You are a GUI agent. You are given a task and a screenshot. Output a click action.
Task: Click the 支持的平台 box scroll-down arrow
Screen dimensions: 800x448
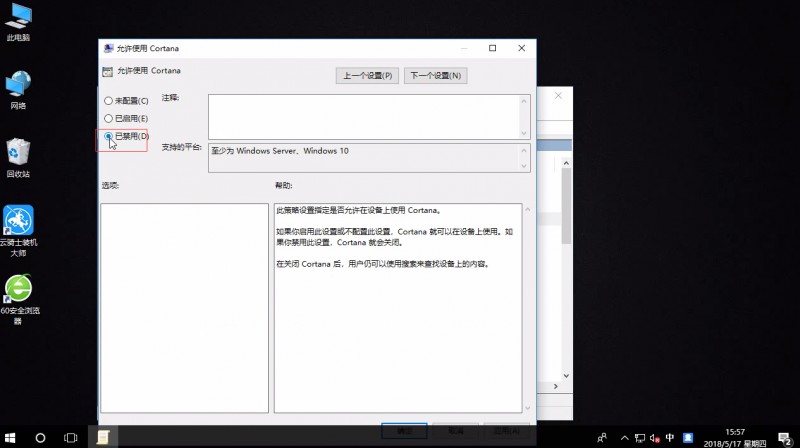pos(524,166)
